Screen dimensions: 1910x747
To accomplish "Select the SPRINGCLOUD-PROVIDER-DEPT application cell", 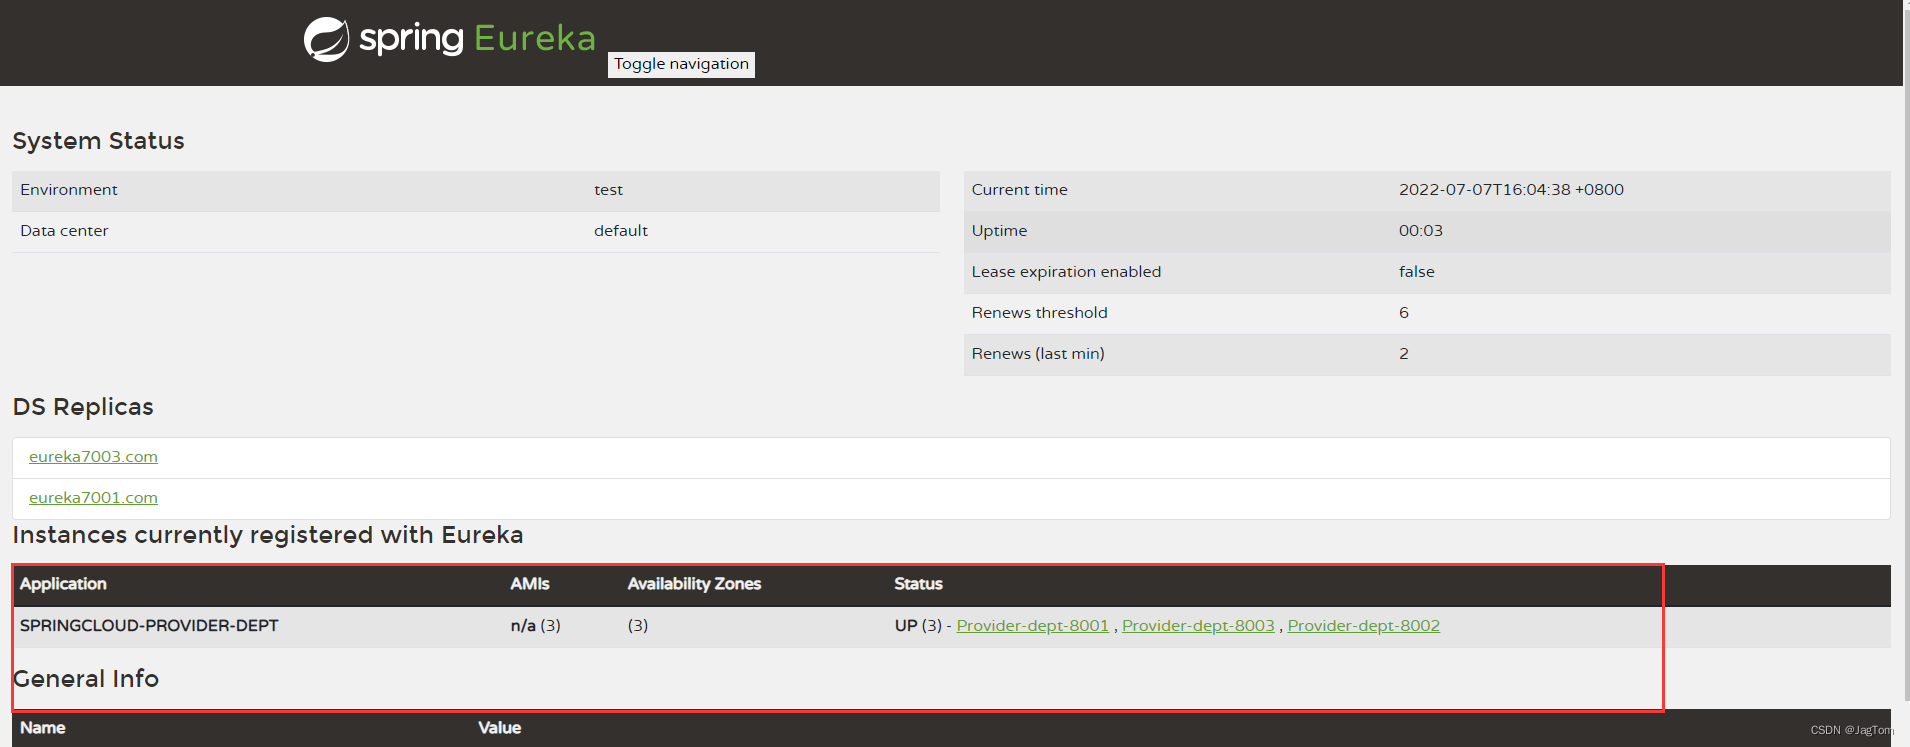I will [149, 626].
